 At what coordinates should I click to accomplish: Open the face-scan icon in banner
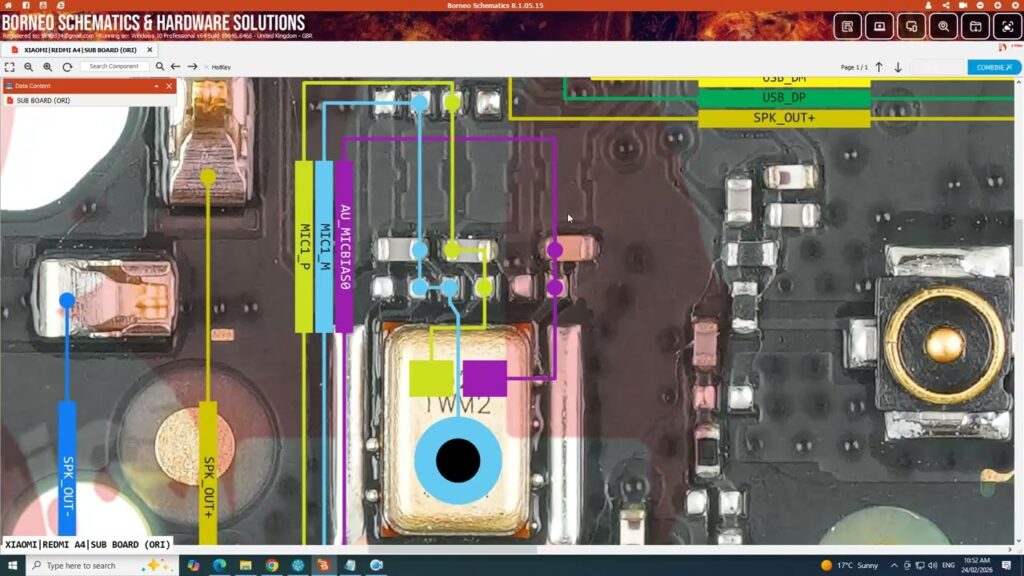point(1007,27)
